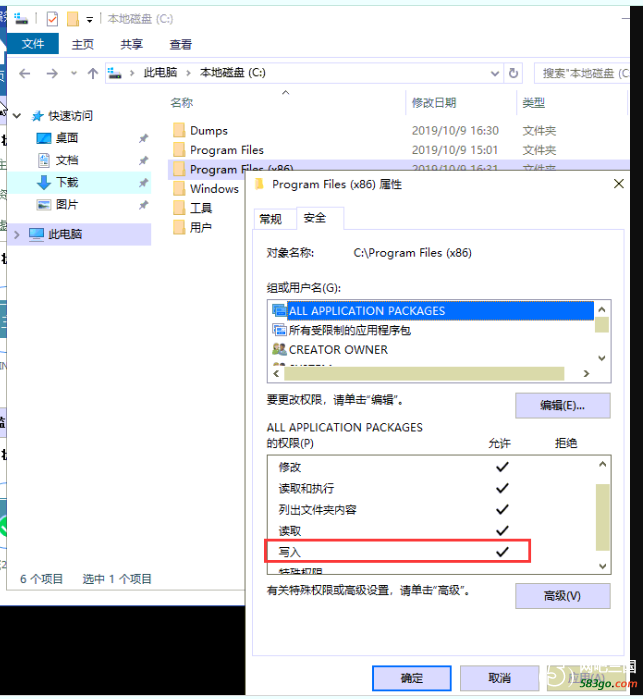Click the 下载 downloads icon in quick access
Viewport: 643px width, 699px height.
point(44,182)
